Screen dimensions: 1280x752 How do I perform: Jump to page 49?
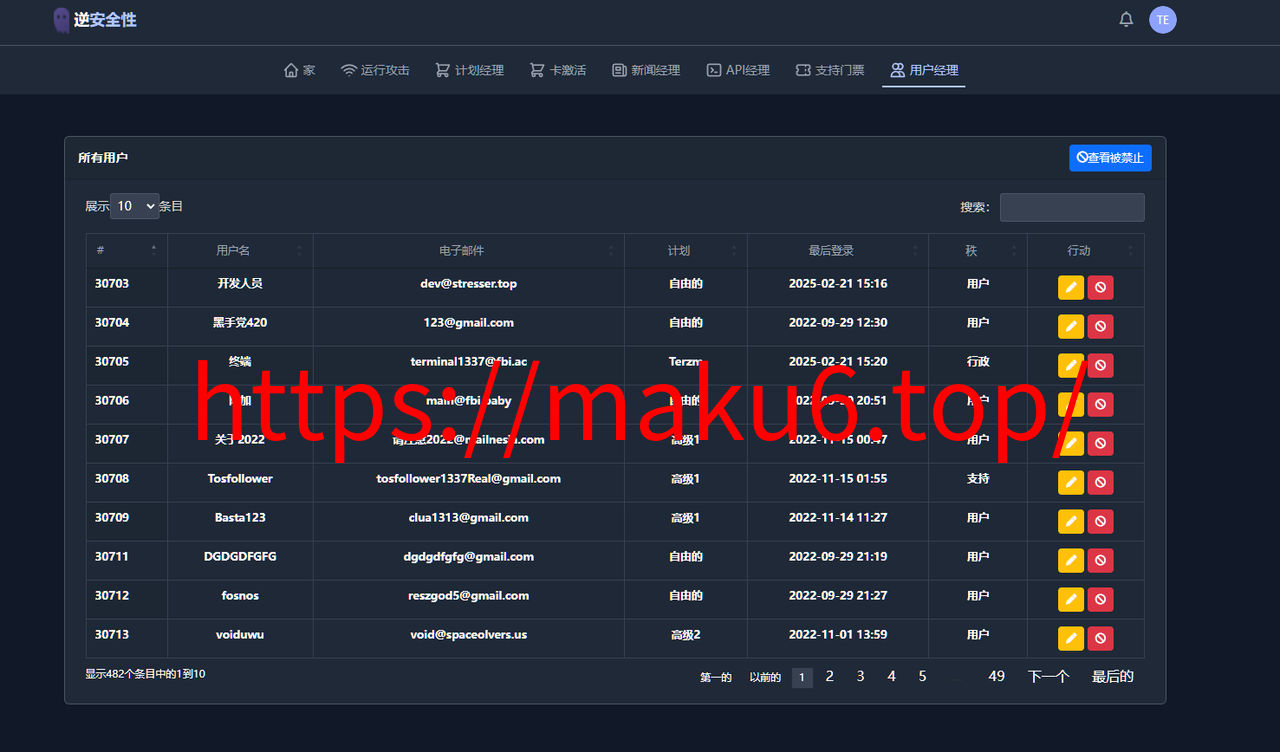(x=997, y=677)
